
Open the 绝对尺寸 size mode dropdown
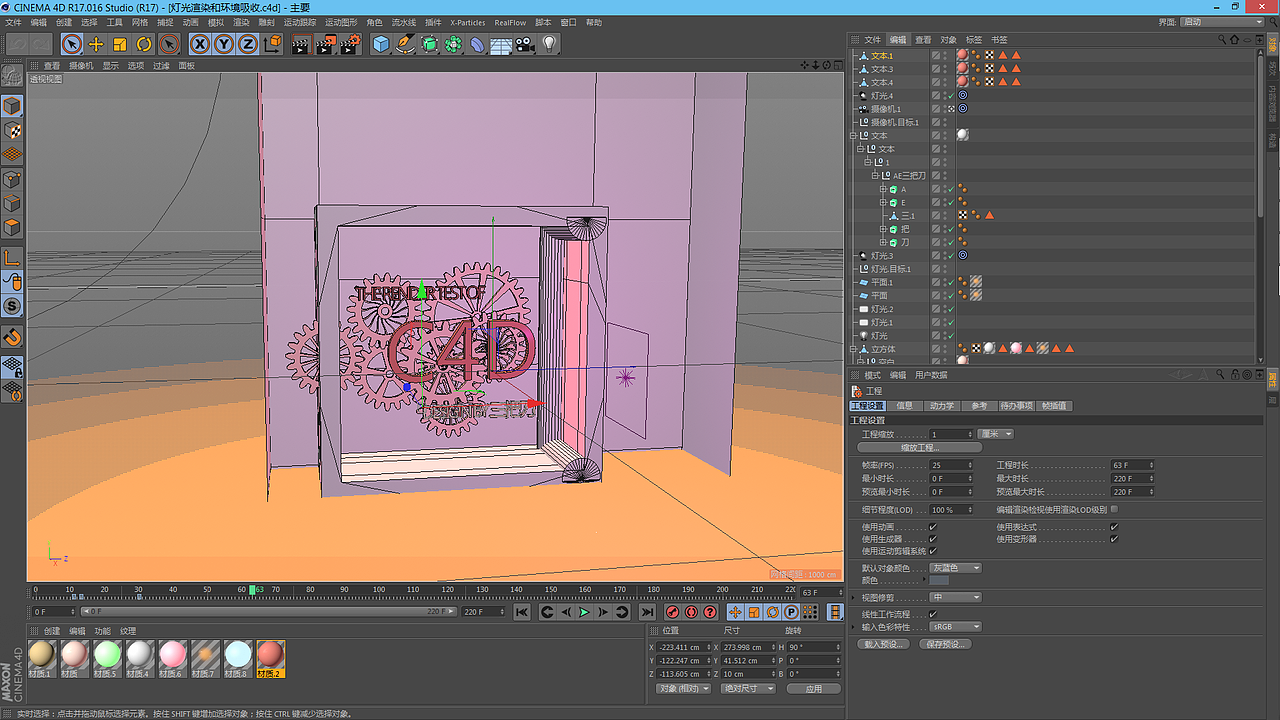point(750,689)
